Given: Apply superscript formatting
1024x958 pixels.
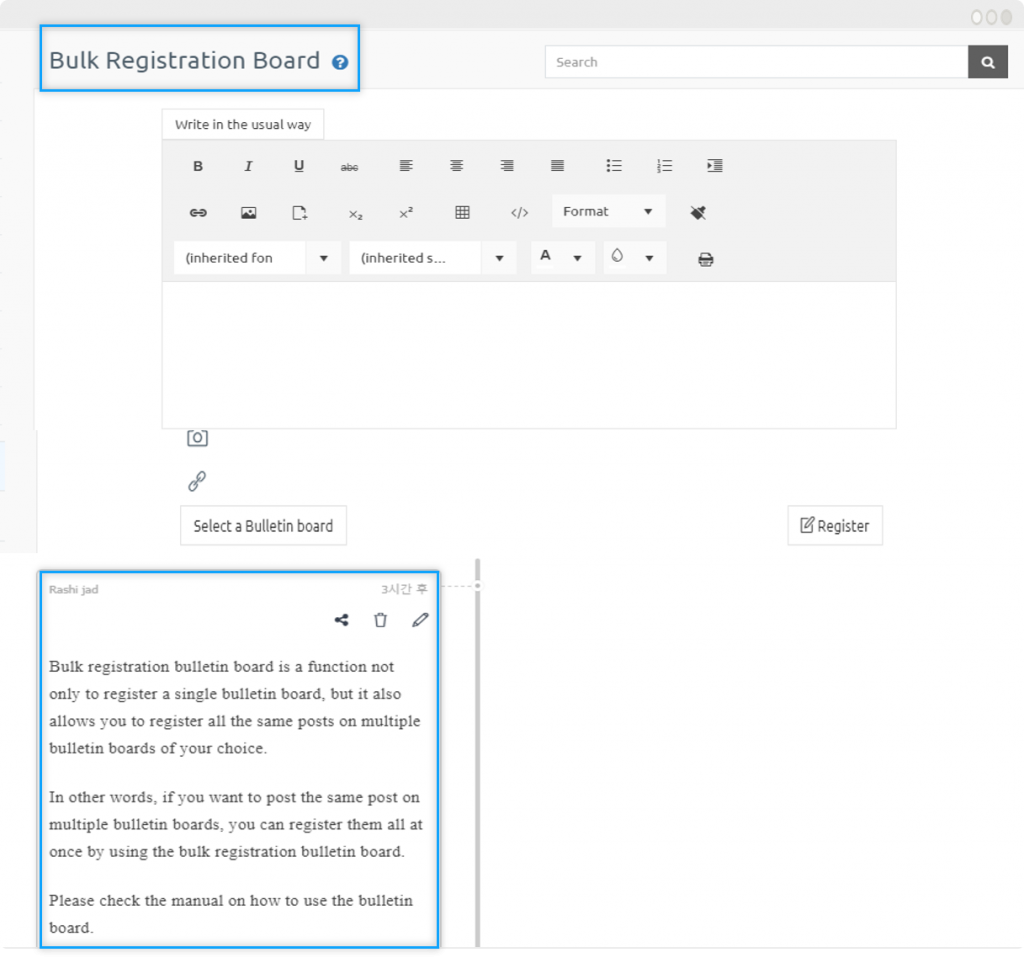Looking at the screenshot, I should pos(407,212).
